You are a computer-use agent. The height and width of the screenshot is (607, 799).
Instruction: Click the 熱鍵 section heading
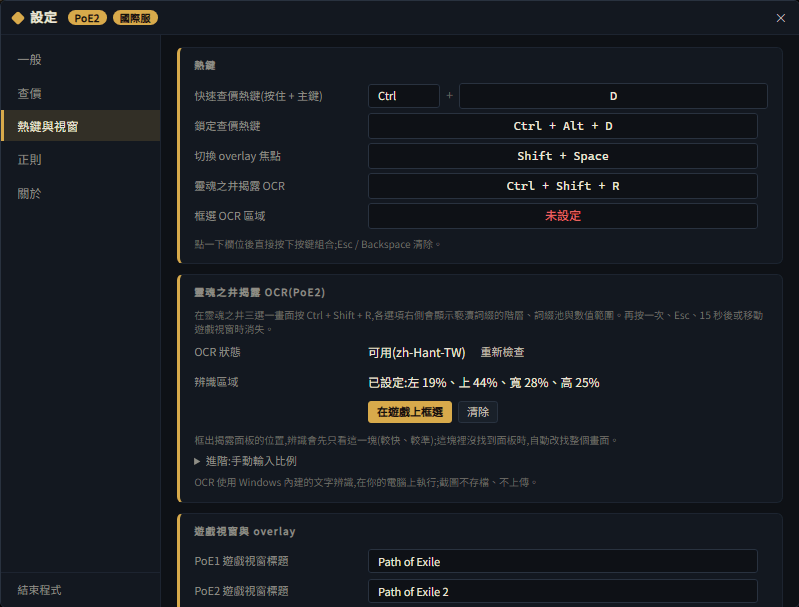tap(205, 65)
